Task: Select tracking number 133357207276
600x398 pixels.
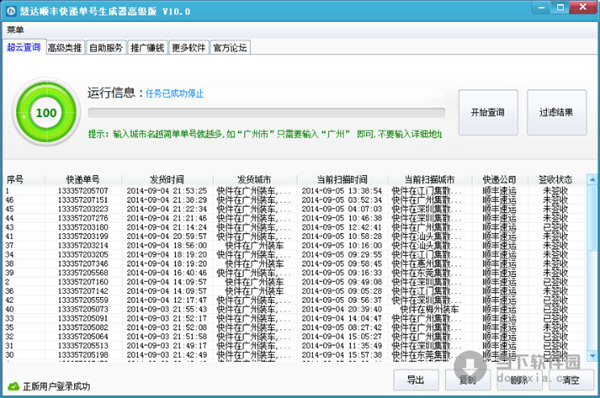Action: click(x=83, y=218)
